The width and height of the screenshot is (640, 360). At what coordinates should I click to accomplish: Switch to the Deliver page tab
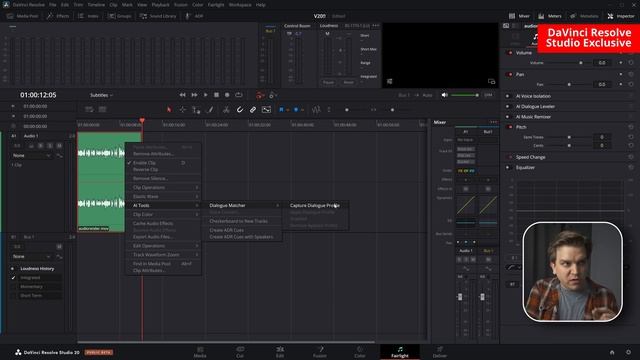click(440, 352)
